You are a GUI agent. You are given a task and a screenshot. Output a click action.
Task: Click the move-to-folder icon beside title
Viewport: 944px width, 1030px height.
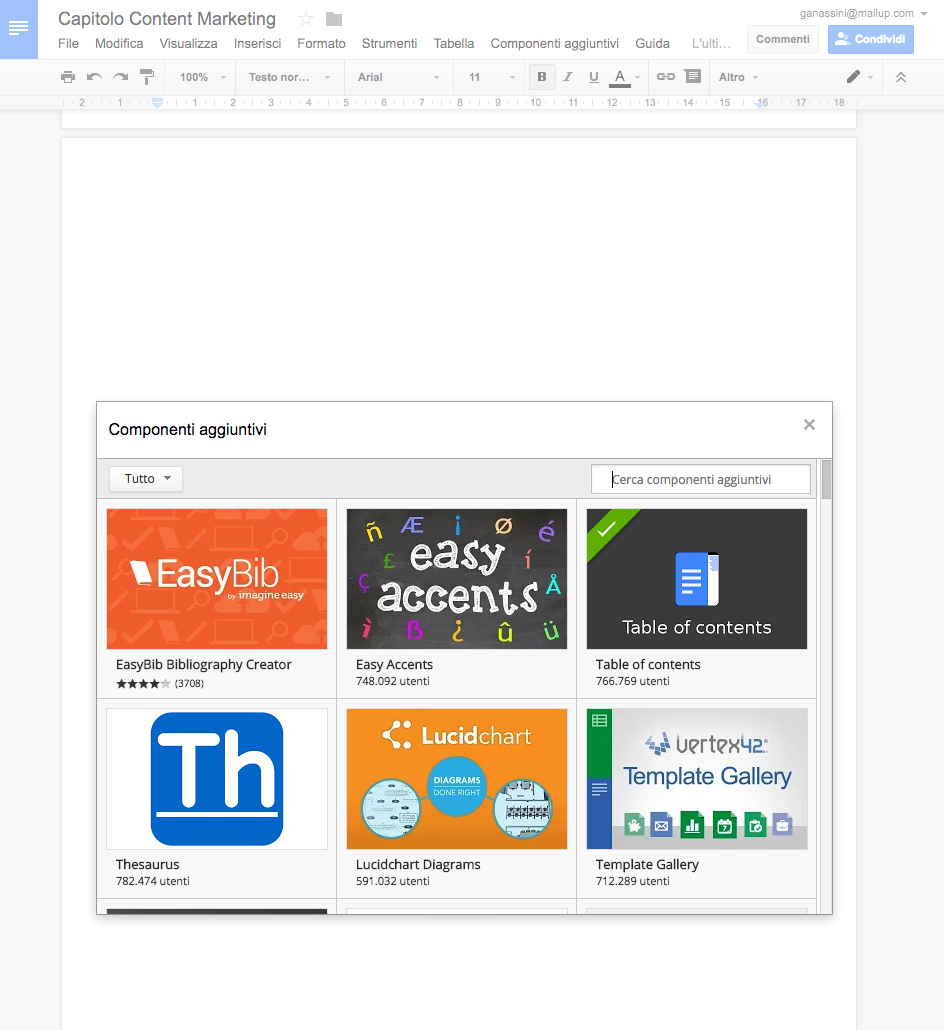(334, 19)
